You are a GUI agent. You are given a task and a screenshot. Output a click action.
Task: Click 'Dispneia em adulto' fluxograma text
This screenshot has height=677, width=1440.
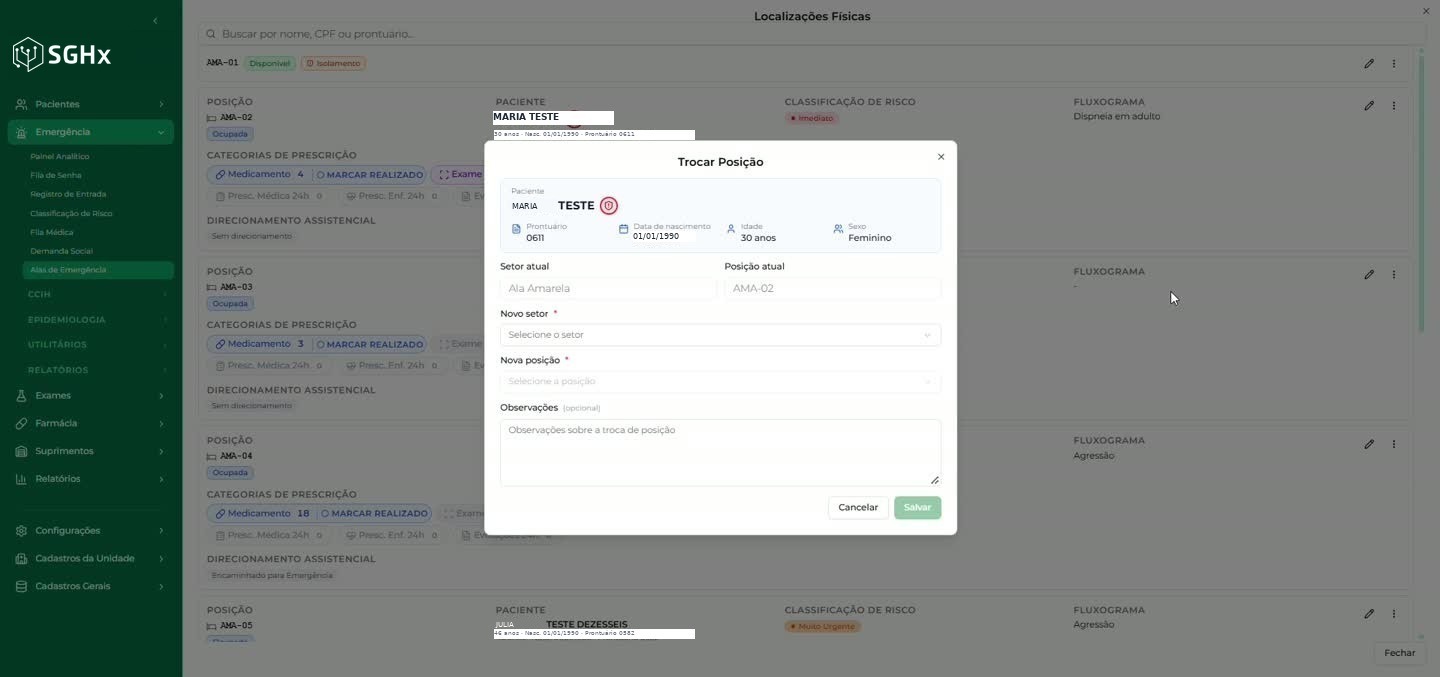(x=1117, y=117)
